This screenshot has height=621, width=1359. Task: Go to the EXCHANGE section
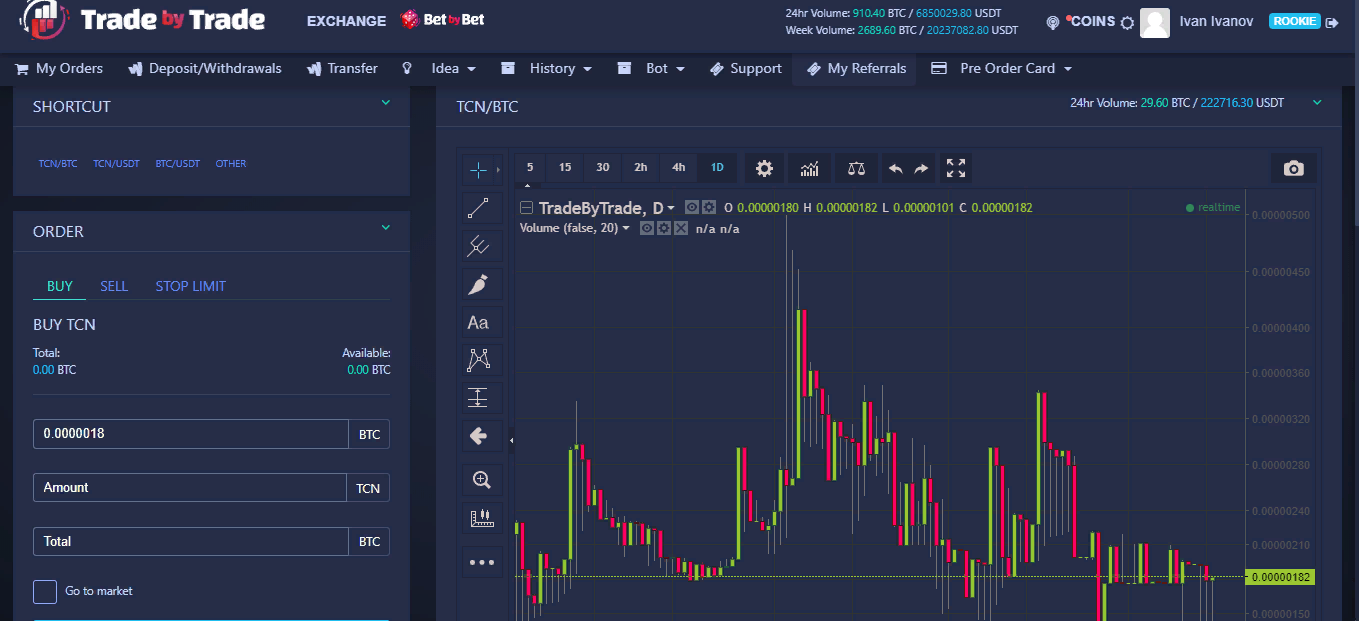[346, 21]
